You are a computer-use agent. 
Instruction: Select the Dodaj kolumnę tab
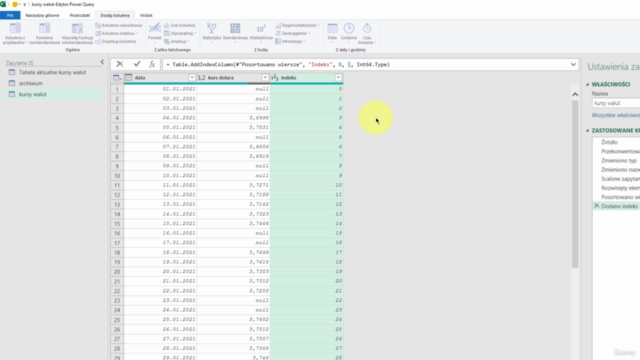pyautogui.click(x=115, y=16)
